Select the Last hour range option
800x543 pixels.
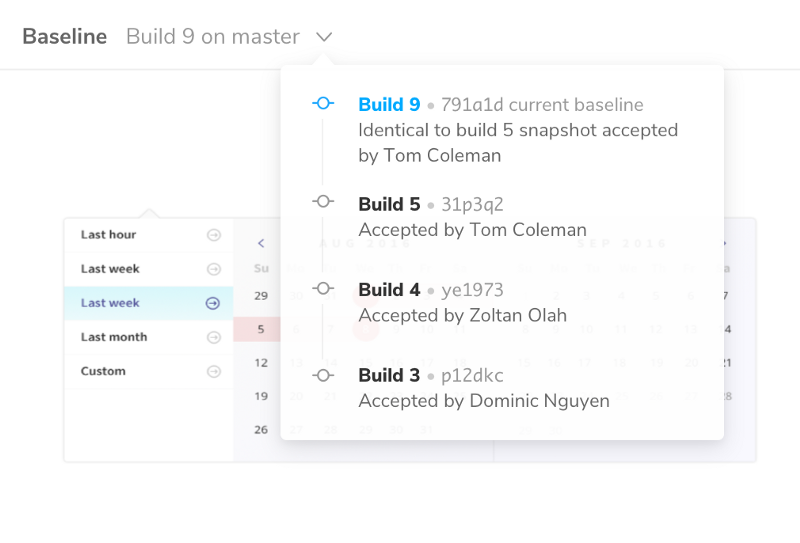(109, 235)
